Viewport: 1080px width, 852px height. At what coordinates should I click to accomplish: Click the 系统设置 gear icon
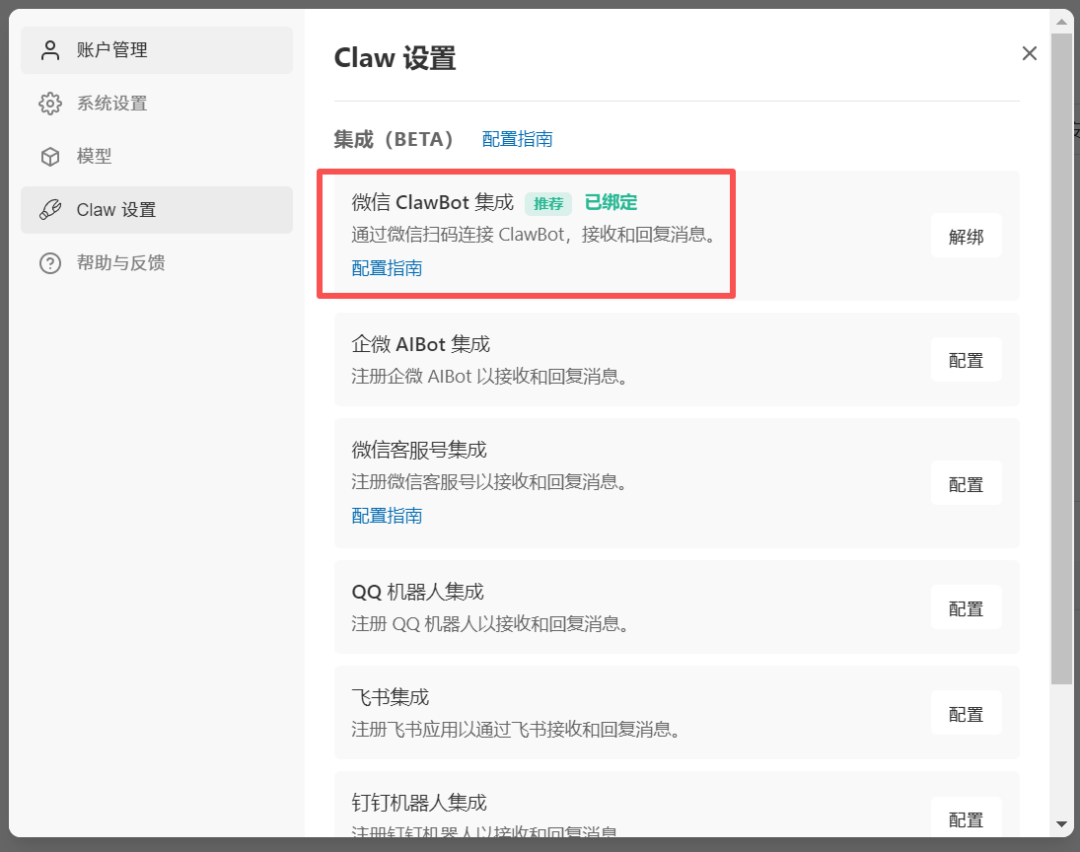point(50,103)
